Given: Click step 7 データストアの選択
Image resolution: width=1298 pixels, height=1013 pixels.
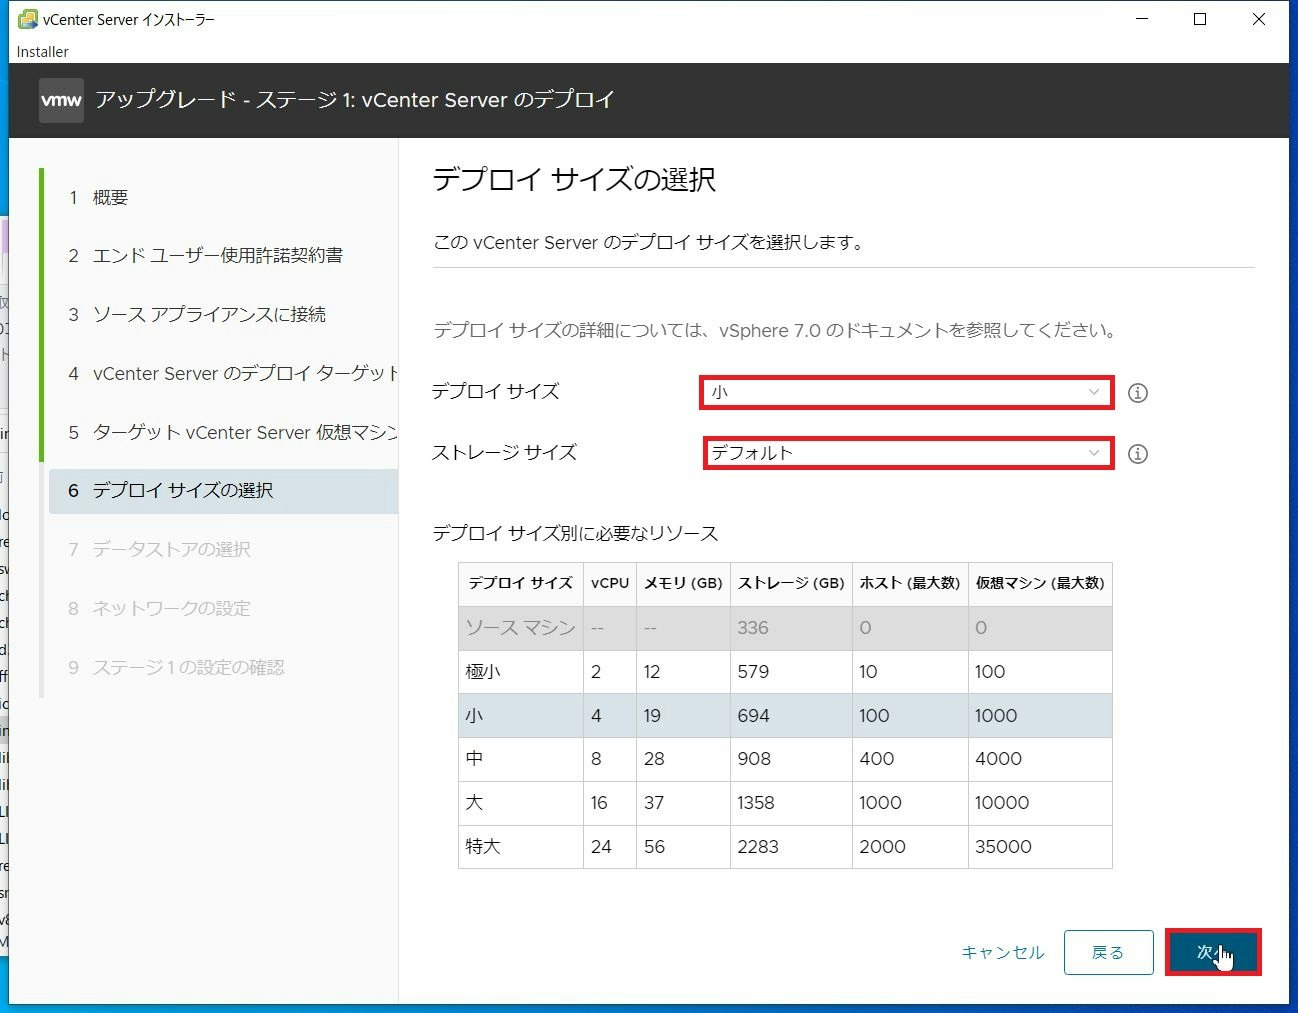Looking at the screenshot, I should click(159, 550).
